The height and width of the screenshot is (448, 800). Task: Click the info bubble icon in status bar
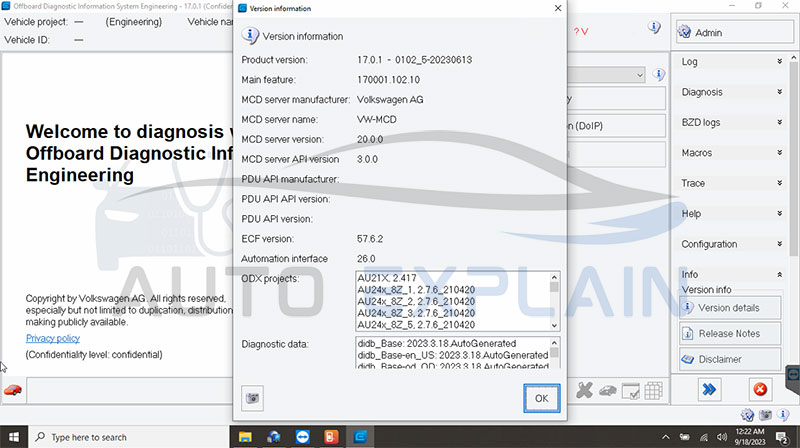coord(783,414)
